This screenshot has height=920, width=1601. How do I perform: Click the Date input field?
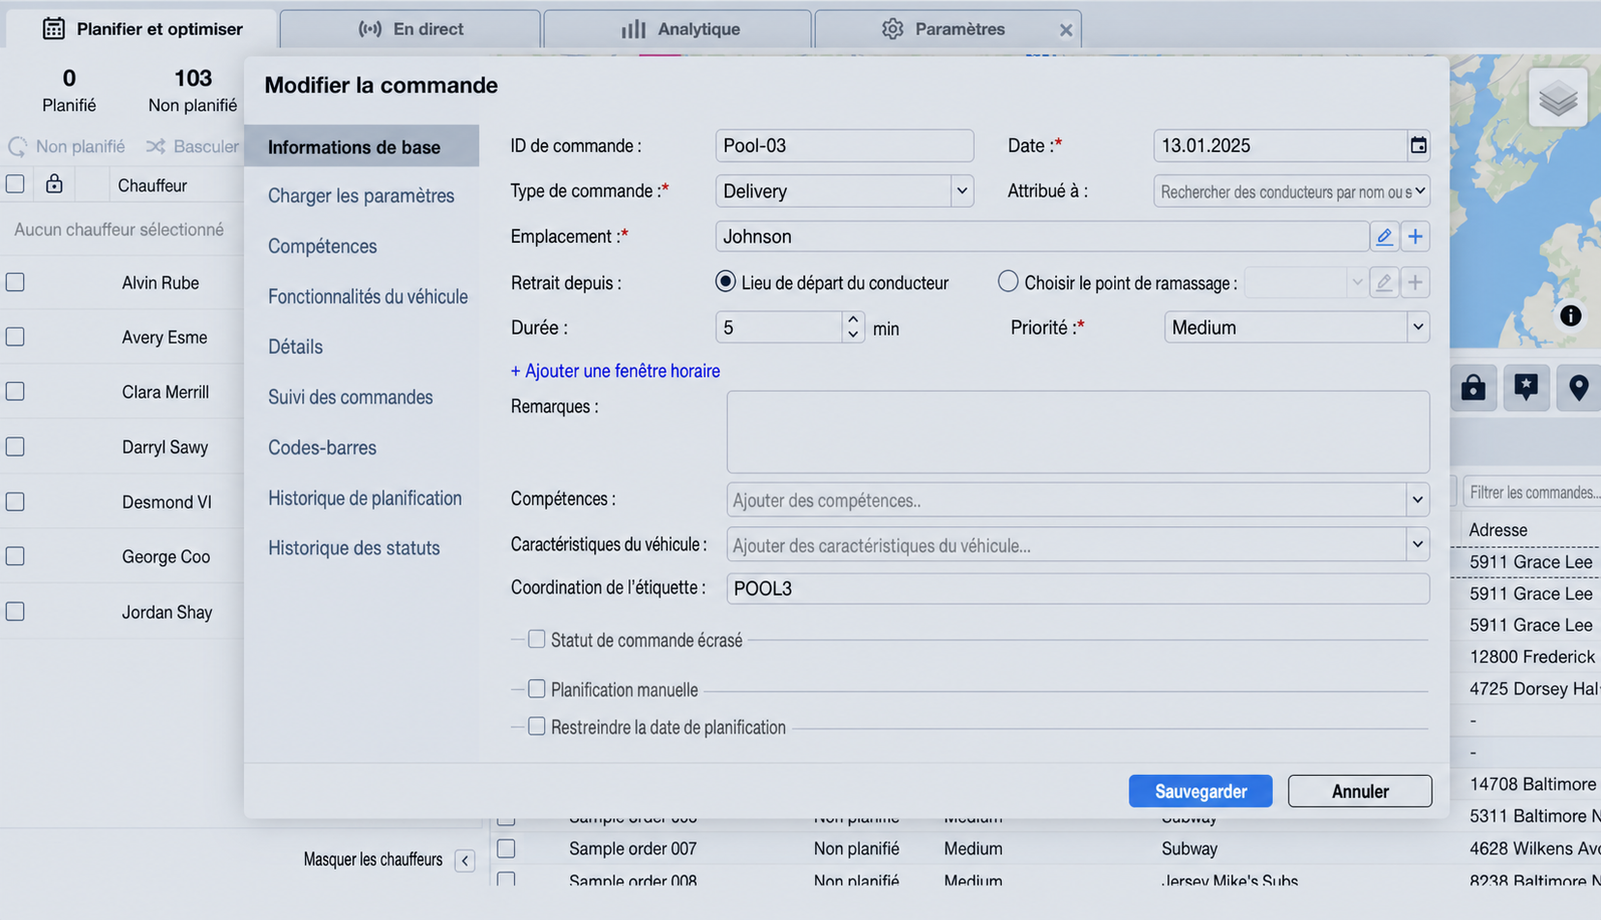point(1280,146)
